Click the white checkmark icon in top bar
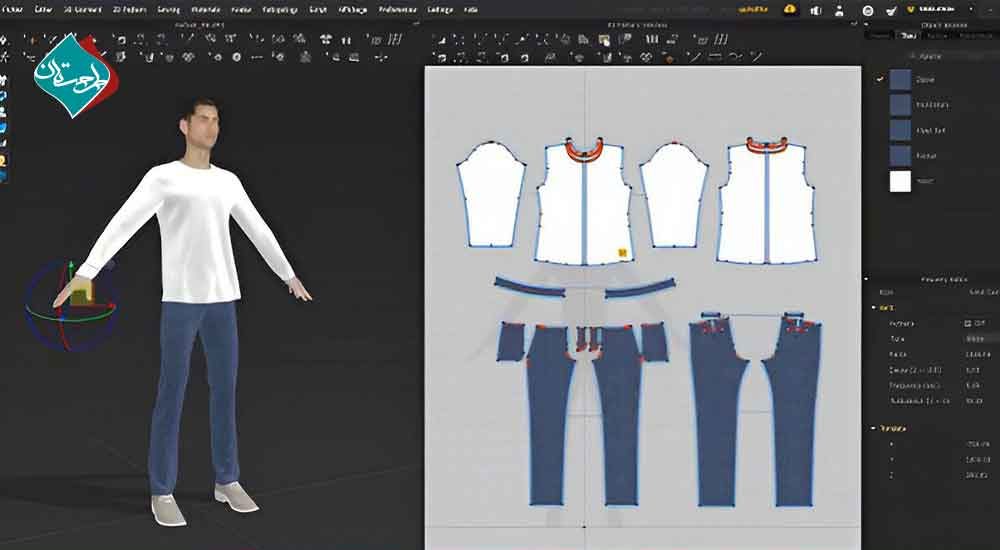 point(892,10)
